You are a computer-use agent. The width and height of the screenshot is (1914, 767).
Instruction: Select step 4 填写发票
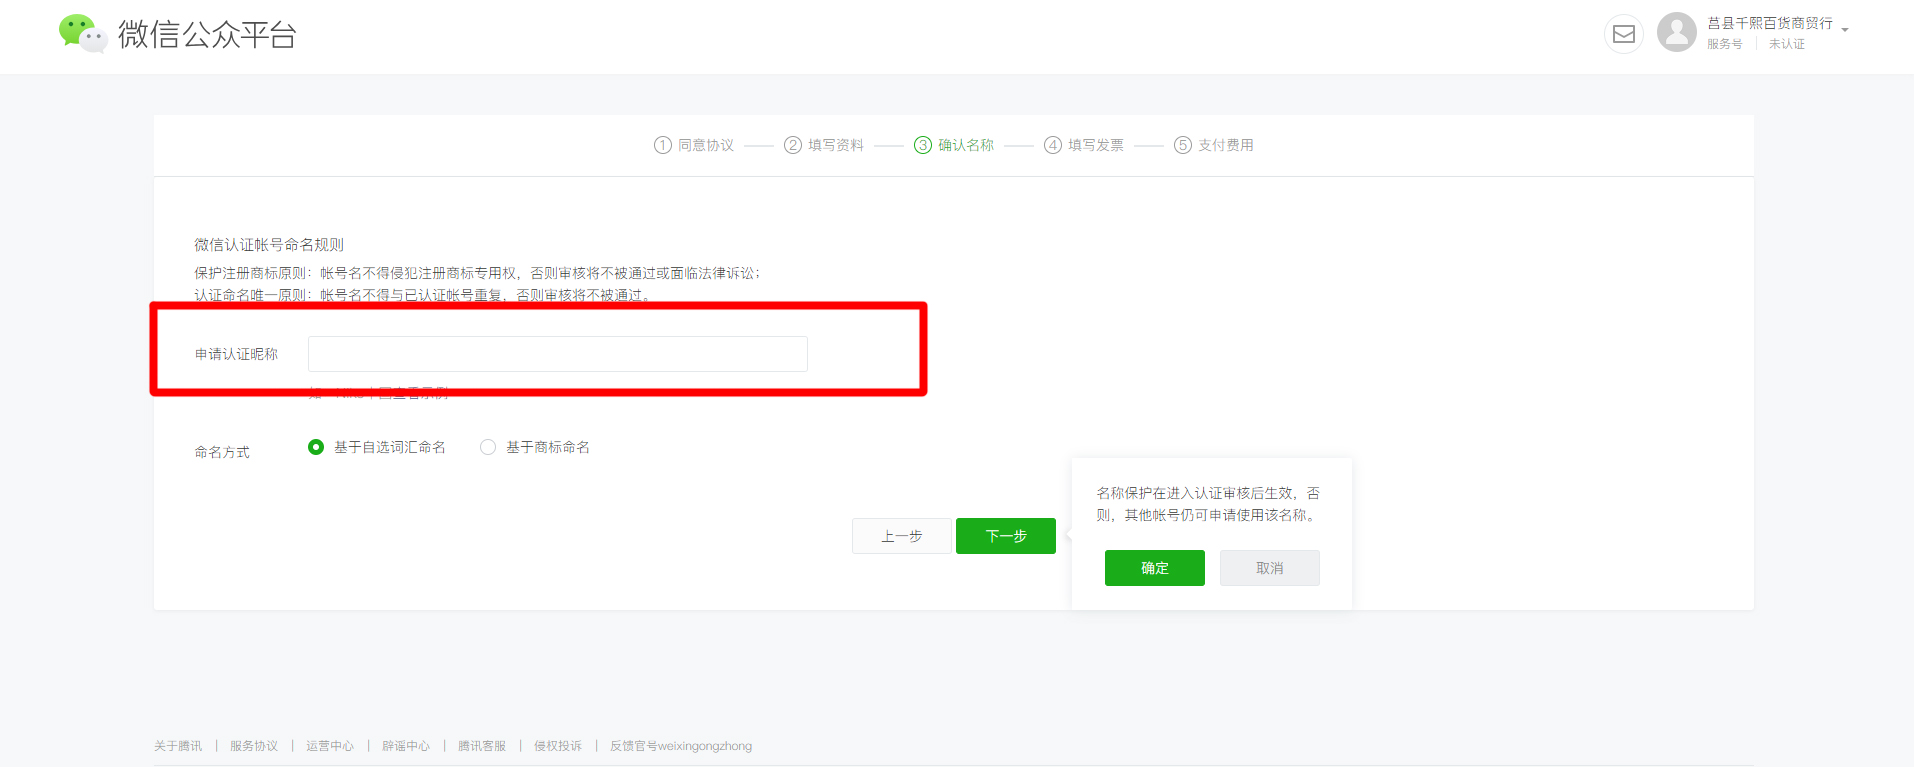pos(1084,145)
